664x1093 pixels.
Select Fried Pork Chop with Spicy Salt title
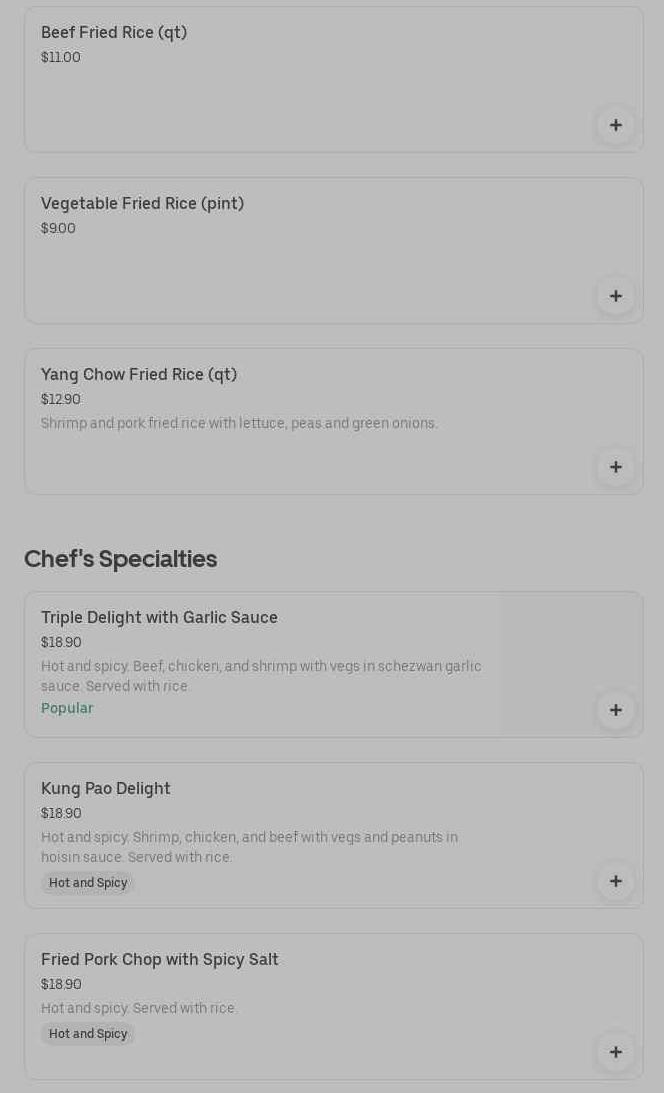click(x=160, y=959)
